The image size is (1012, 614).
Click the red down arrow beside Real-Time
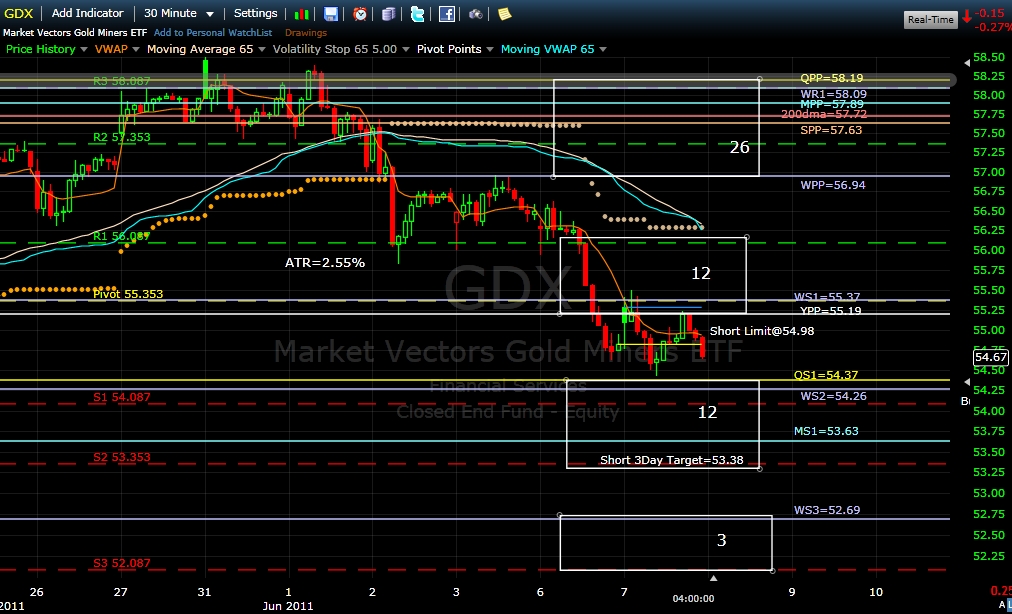pyautogui.click(x=966, y=17)
